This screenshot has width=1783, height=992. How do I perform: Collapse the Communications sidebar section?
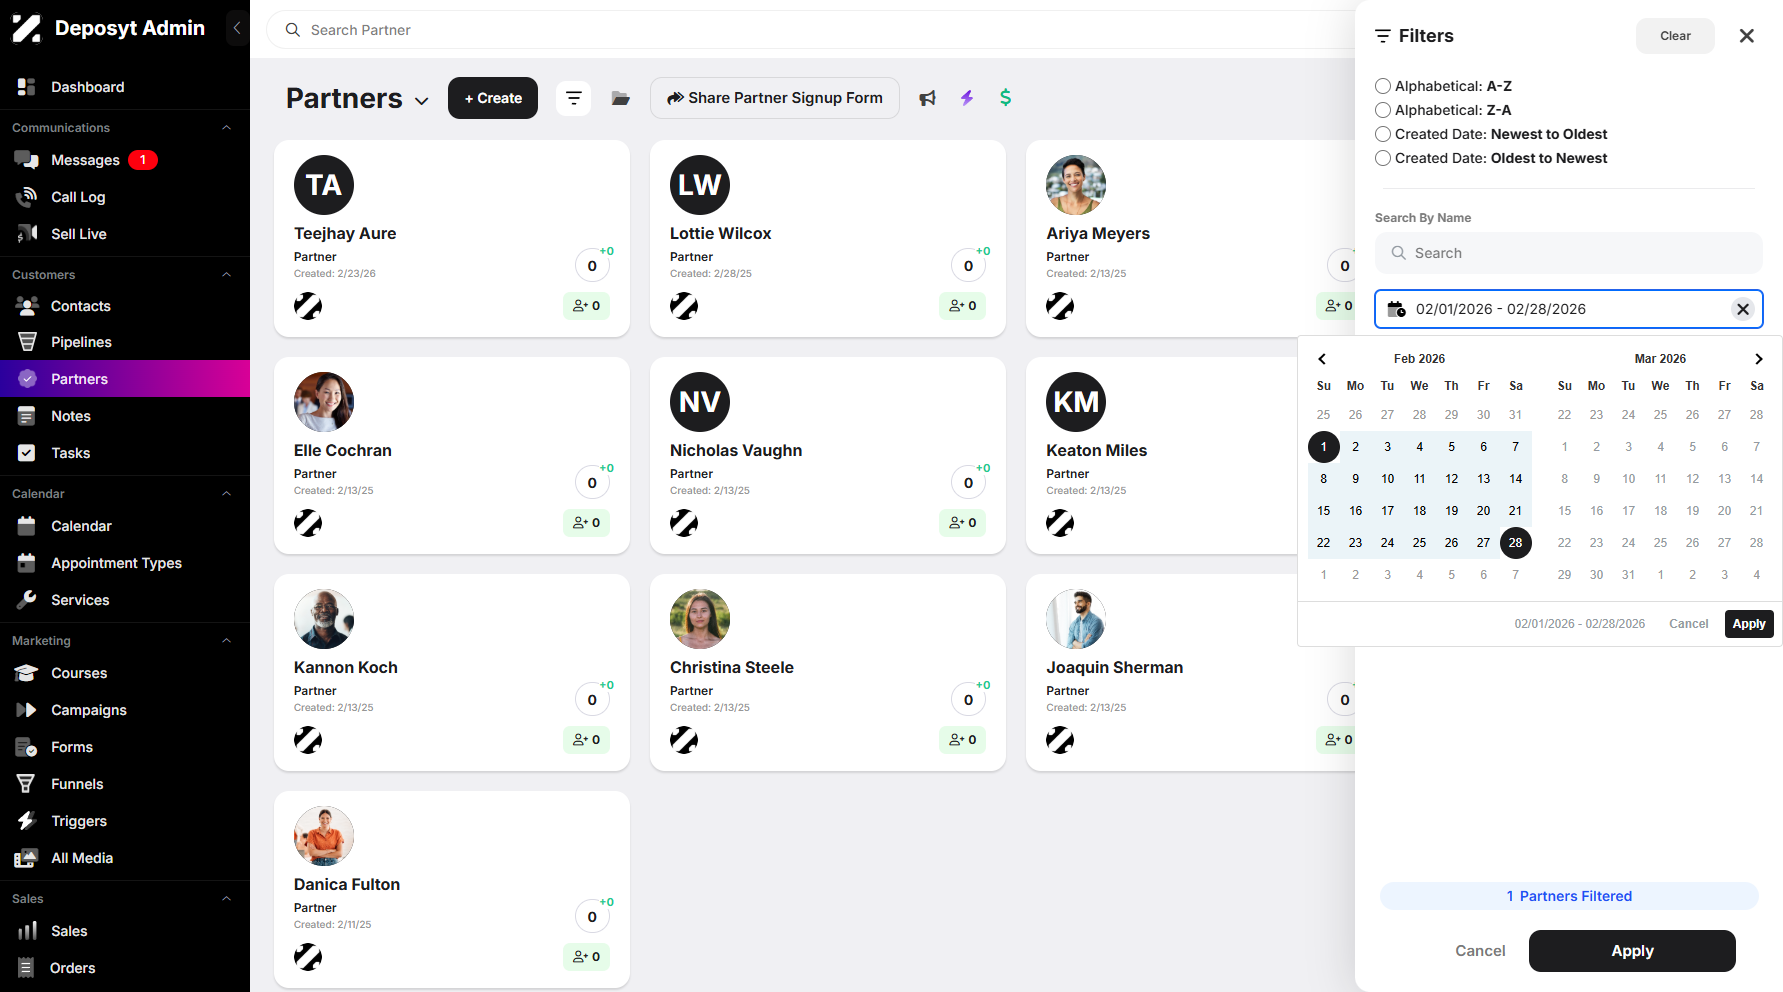(226, 128)
